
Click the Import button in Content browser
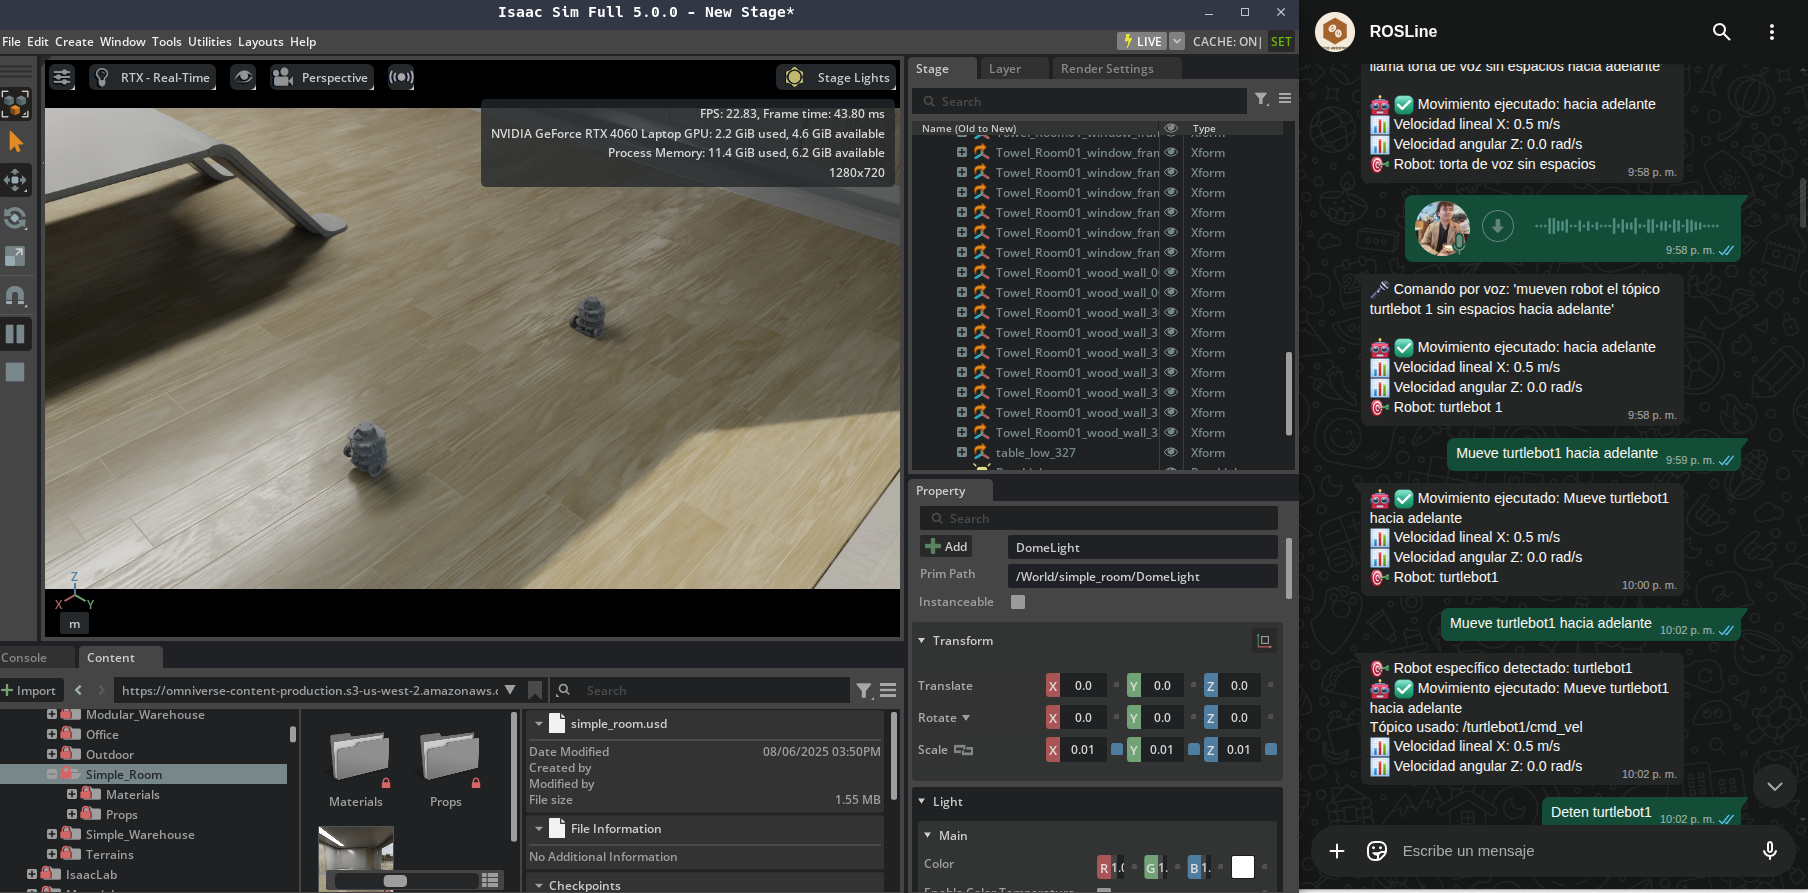tap(30, 690)
